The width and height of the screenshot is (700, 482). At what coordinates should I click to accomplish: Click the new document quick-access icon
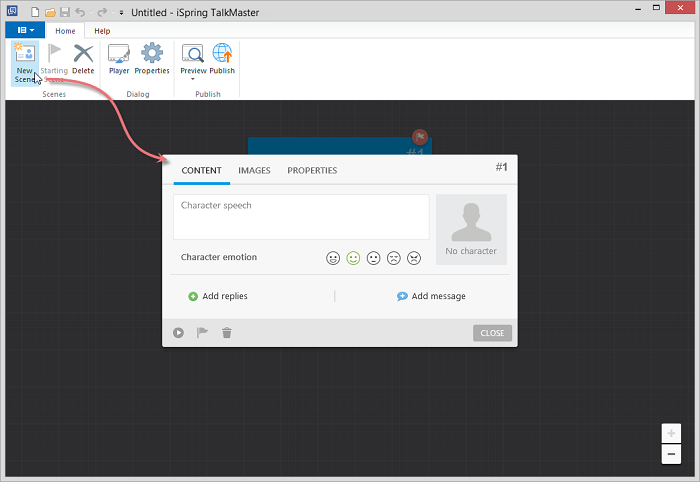(35, 12)
